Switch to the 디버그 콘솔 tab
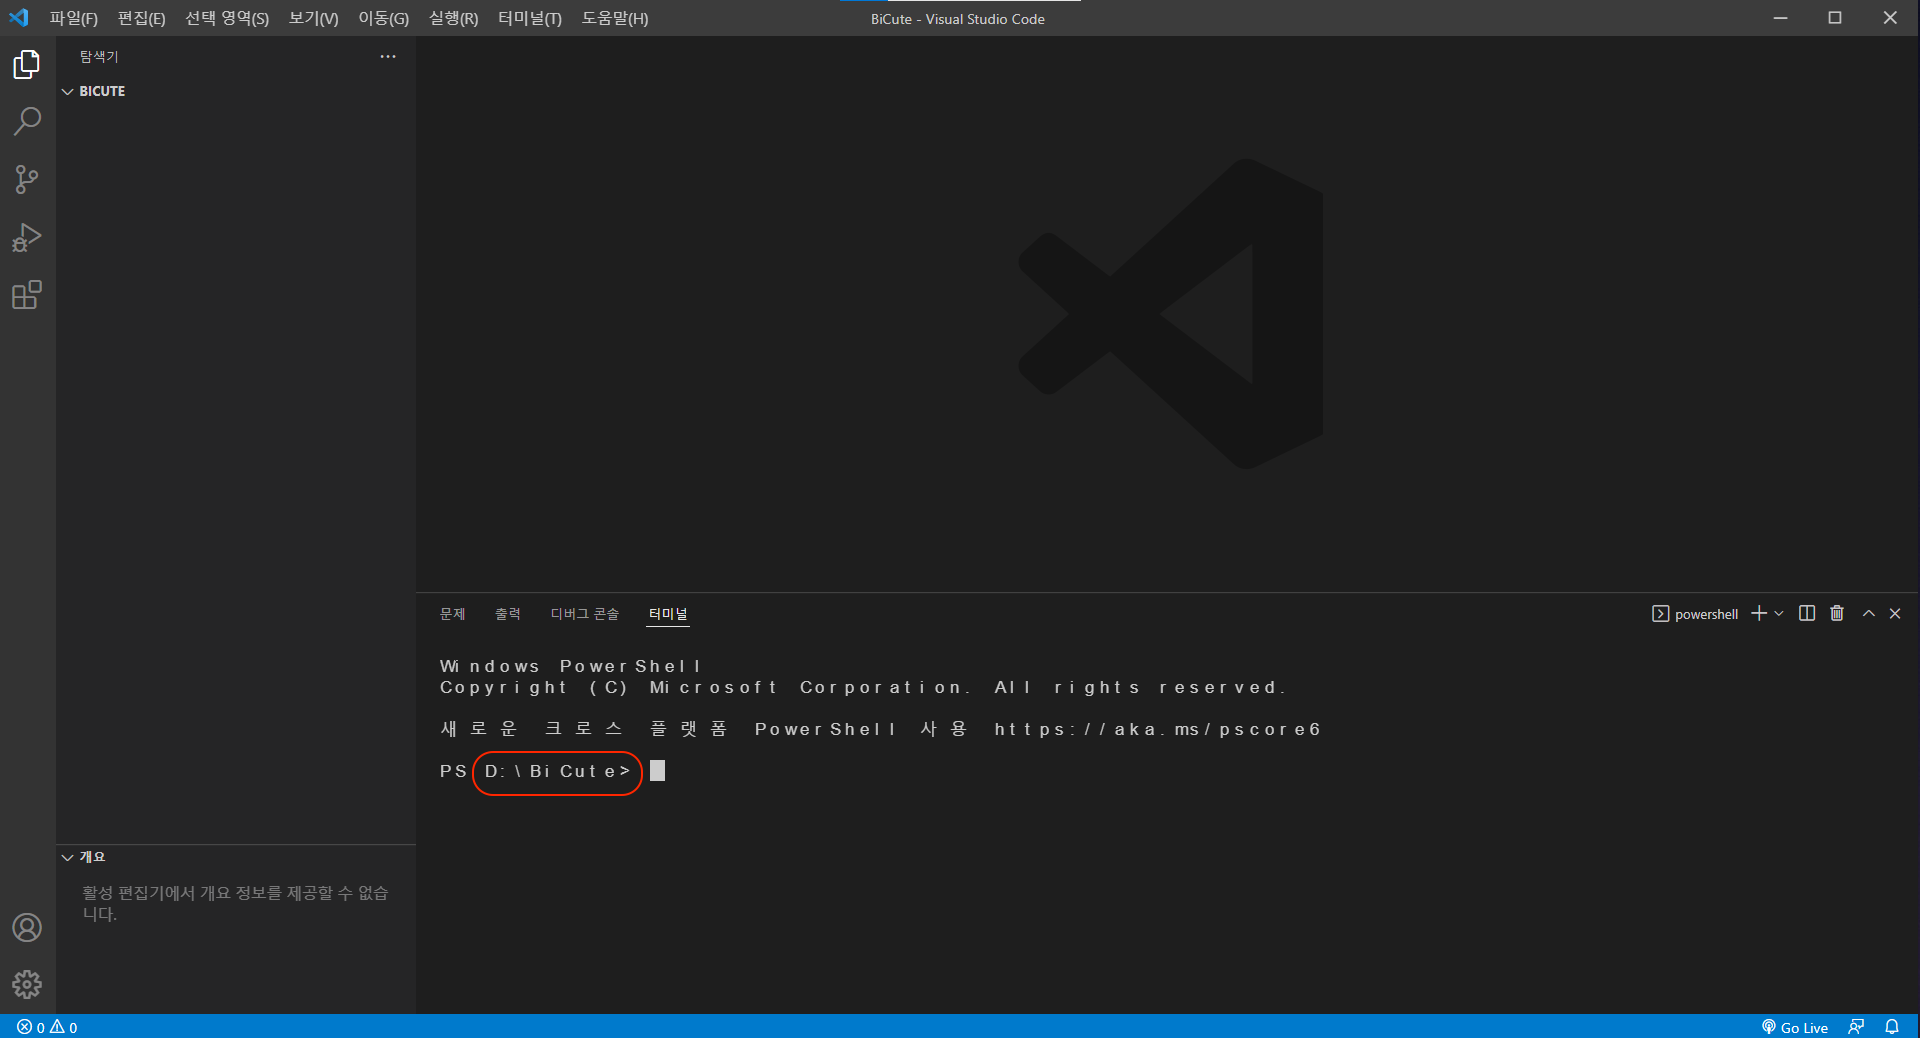This screenshot has width=1920, height=1038. [585, 614]
